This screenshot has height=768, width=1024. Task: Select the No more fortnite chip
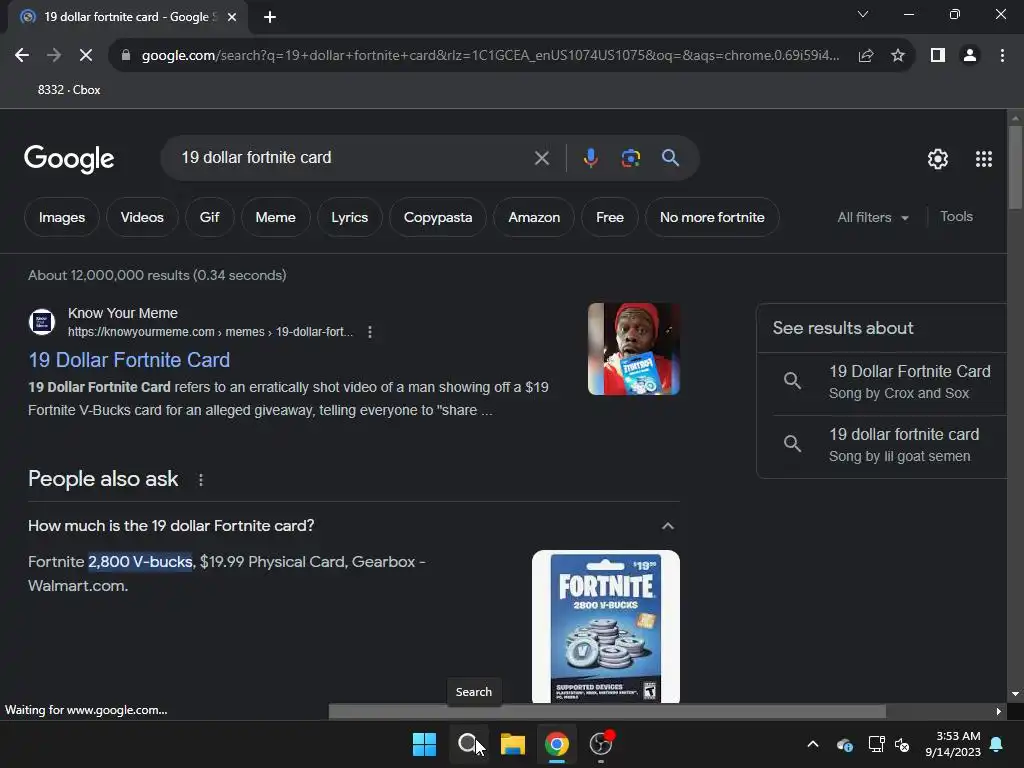point(712,217)
